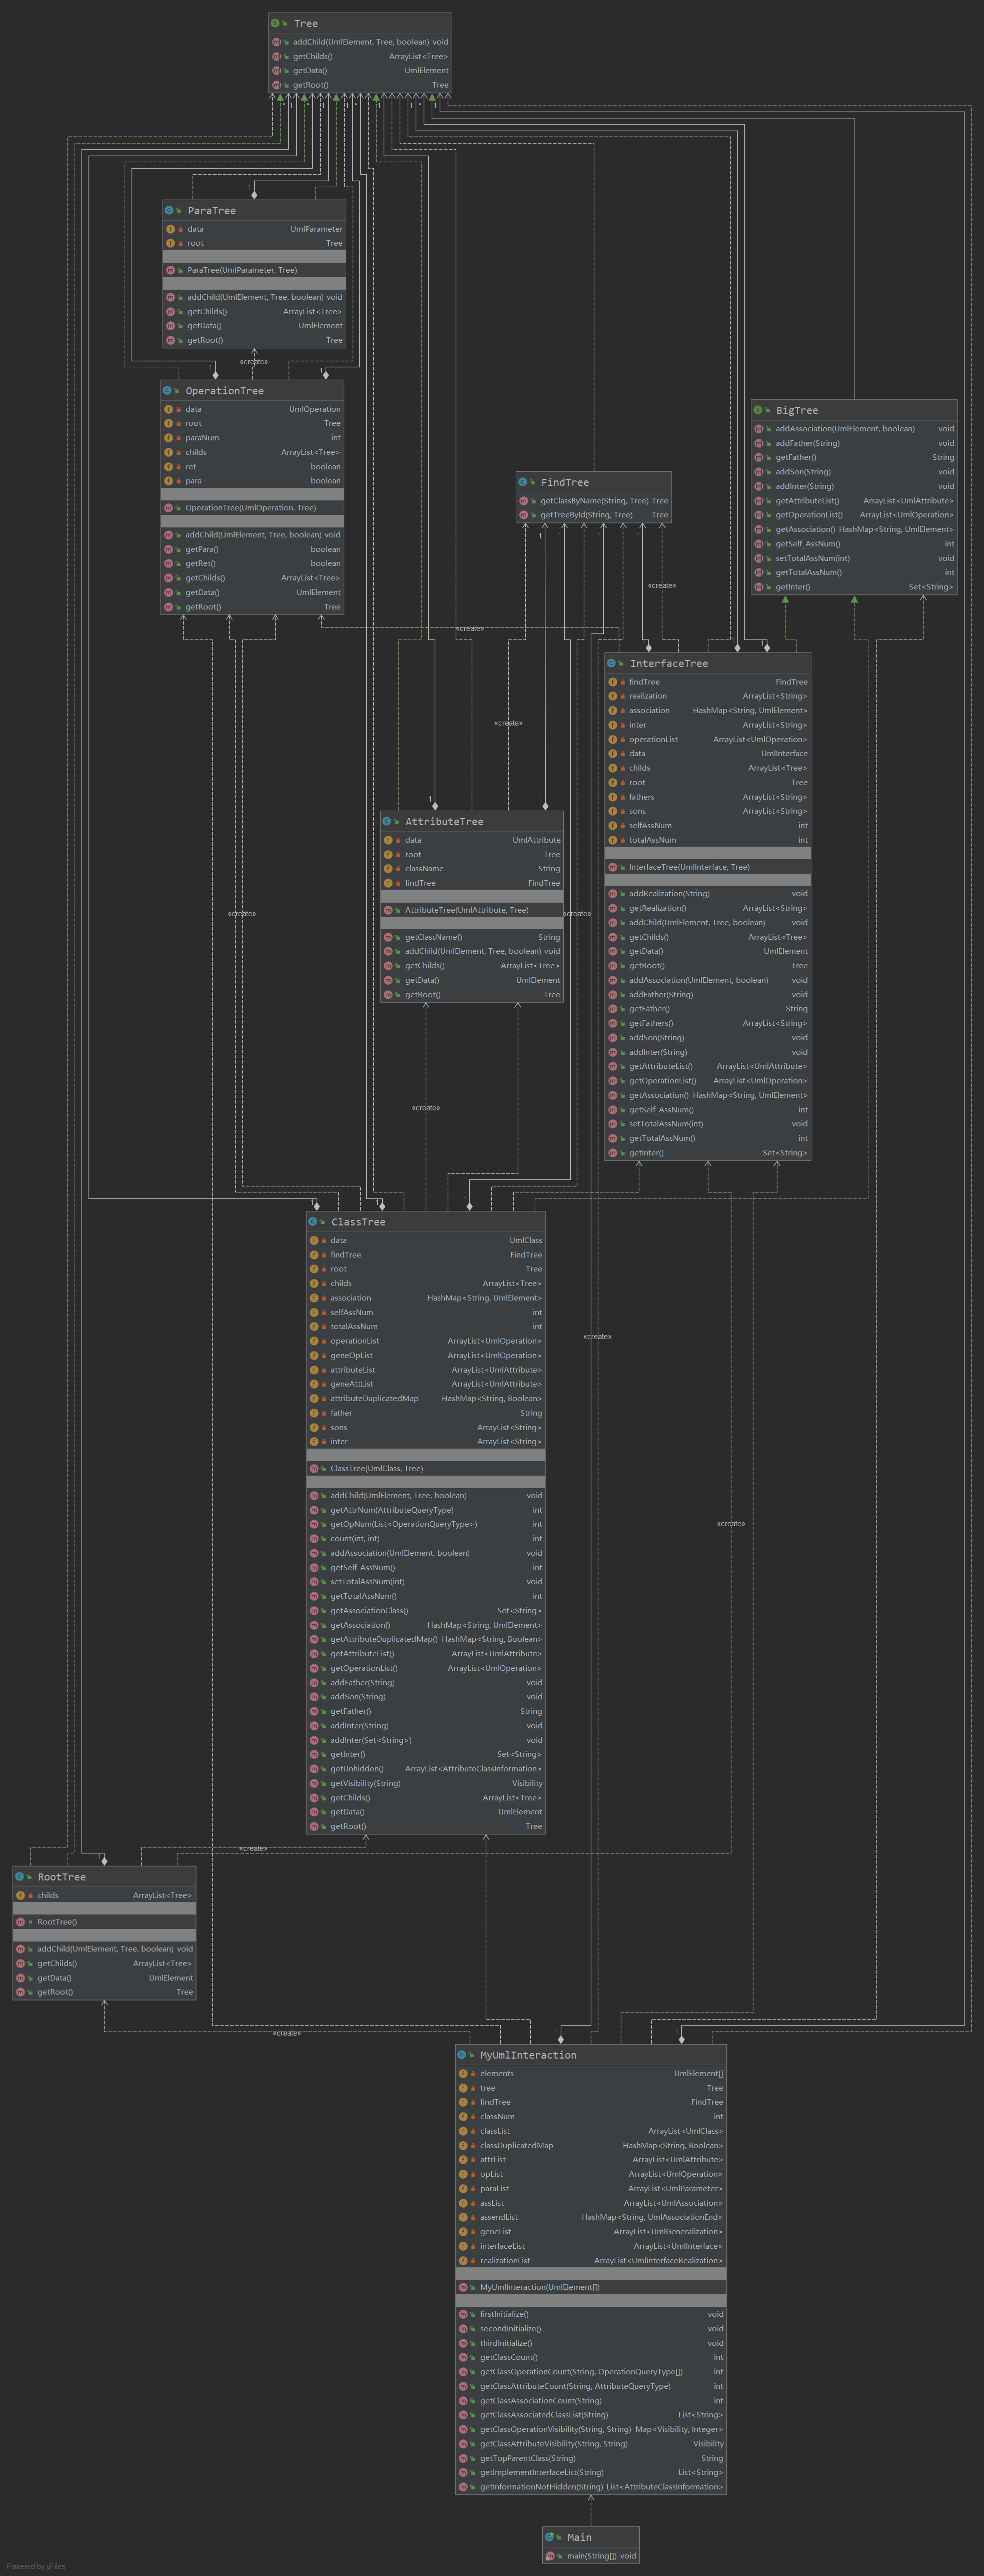Click the ParaTree class icon
The image size is (984, 2576).
click(x=170, y=211)
